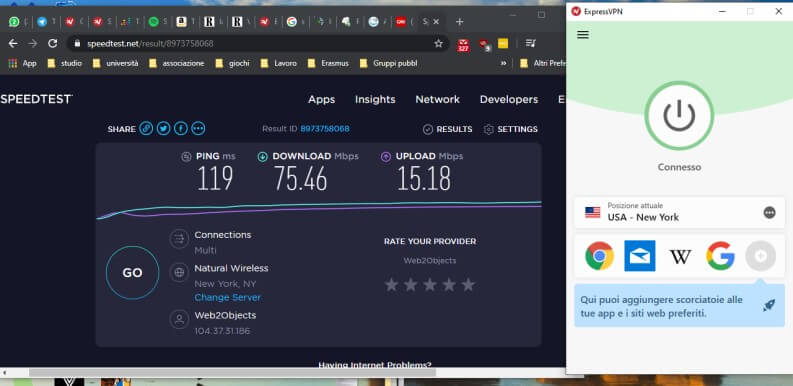Toggle the ExpressVPN power button off
The width and height of the screenshot is (793, 386).
679,115
